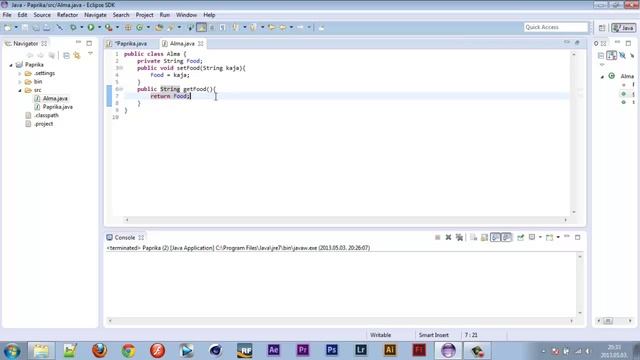Click the Open Type icon in toolbar
This screenshot has height=360, width=640.
(159, 27)
